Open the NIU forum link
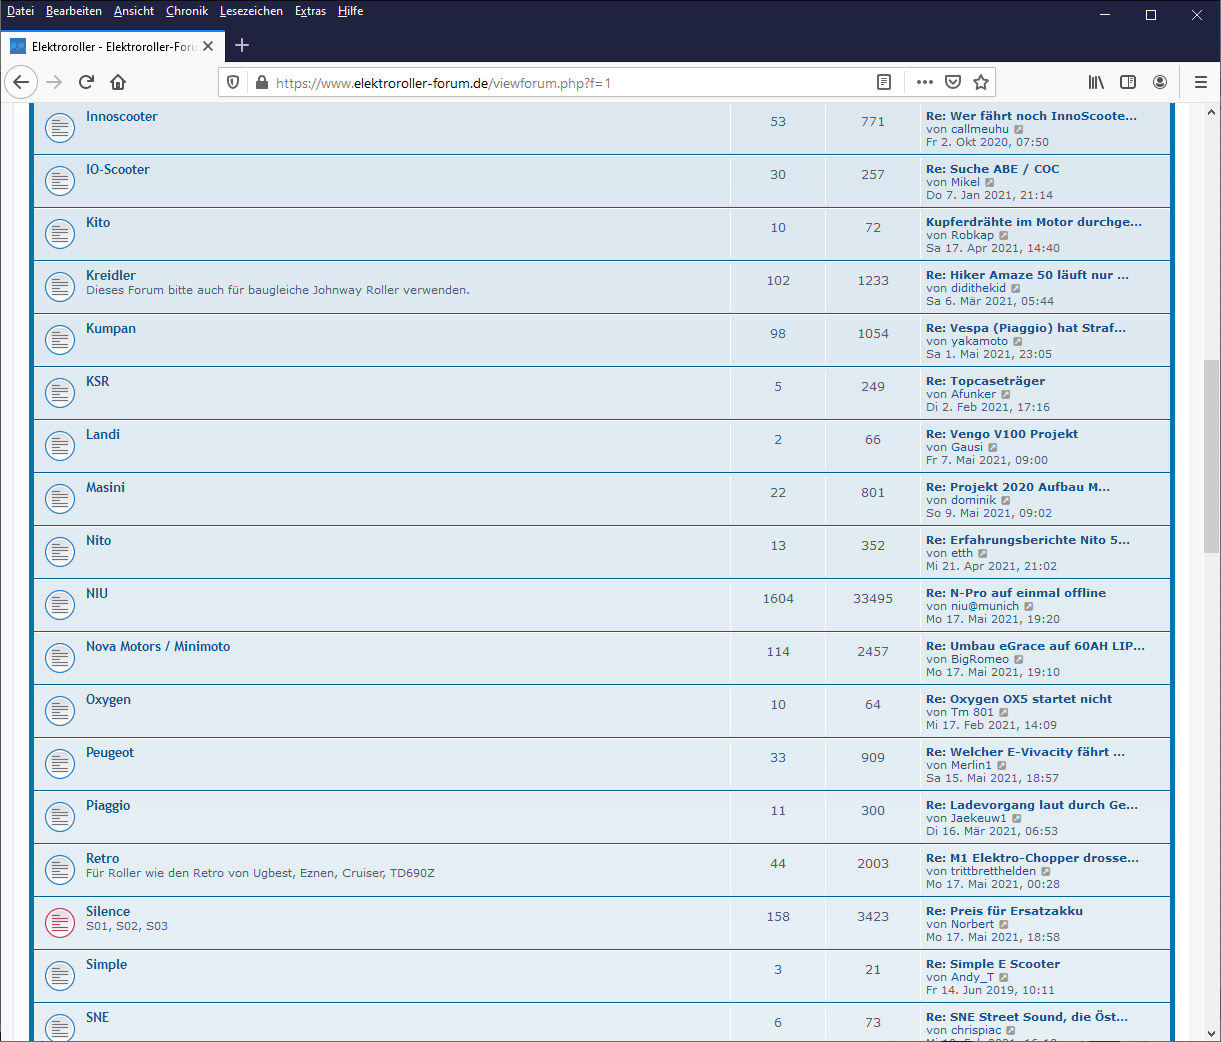The width and height of the screenshot is (1221, 1042). tap(97, 593)
